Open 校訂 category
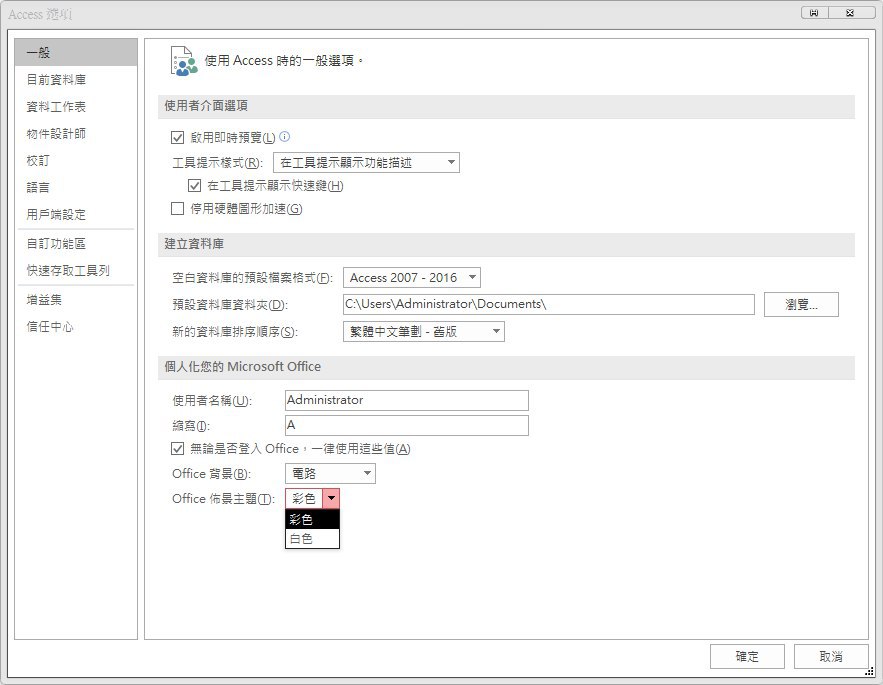Viewport: 883px width, 685px height. click(x=76, y=161)
